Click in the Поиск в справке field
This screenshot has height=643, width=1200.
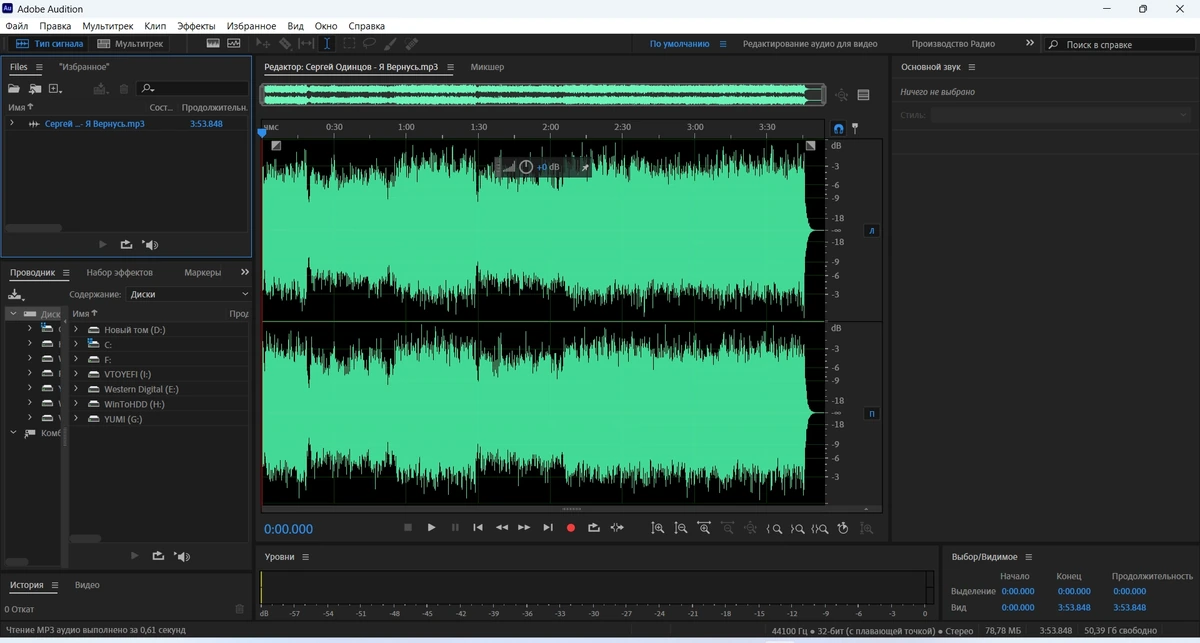click(1120, 45)
